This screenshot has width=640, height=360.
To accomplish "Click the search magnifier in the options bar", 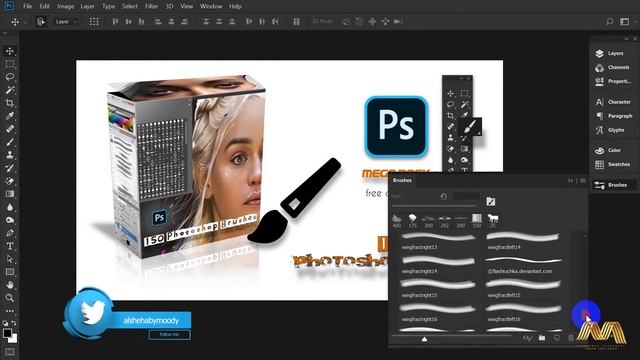I will coord(609,21).
